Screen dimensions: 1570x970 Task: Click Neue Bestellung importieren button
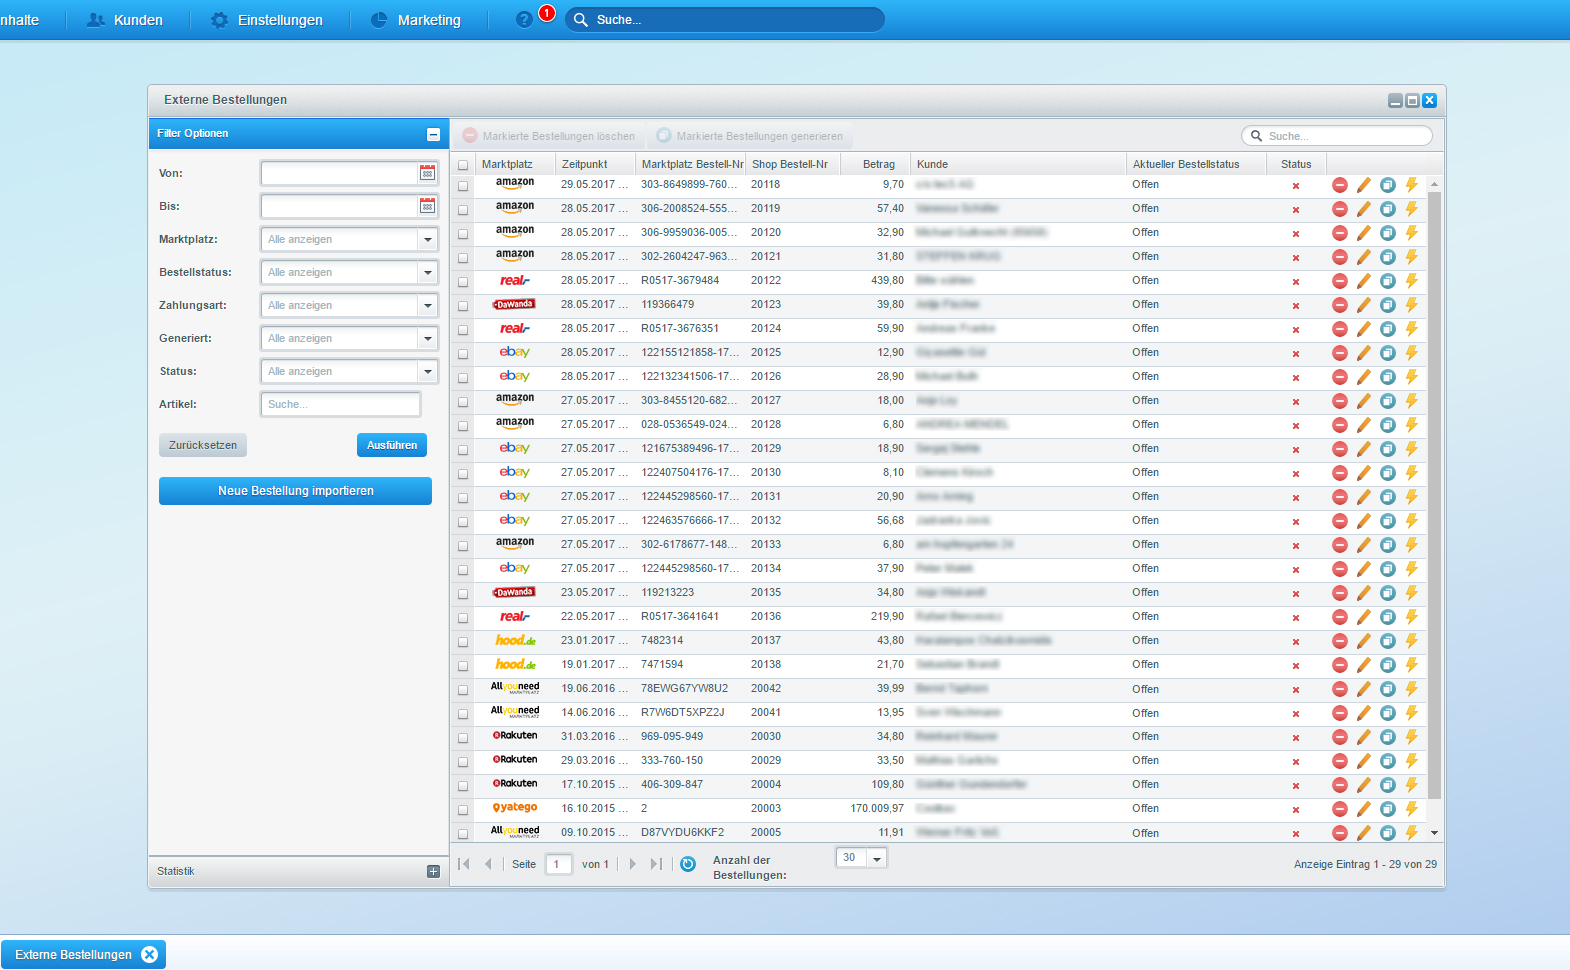tap(295, 491)
